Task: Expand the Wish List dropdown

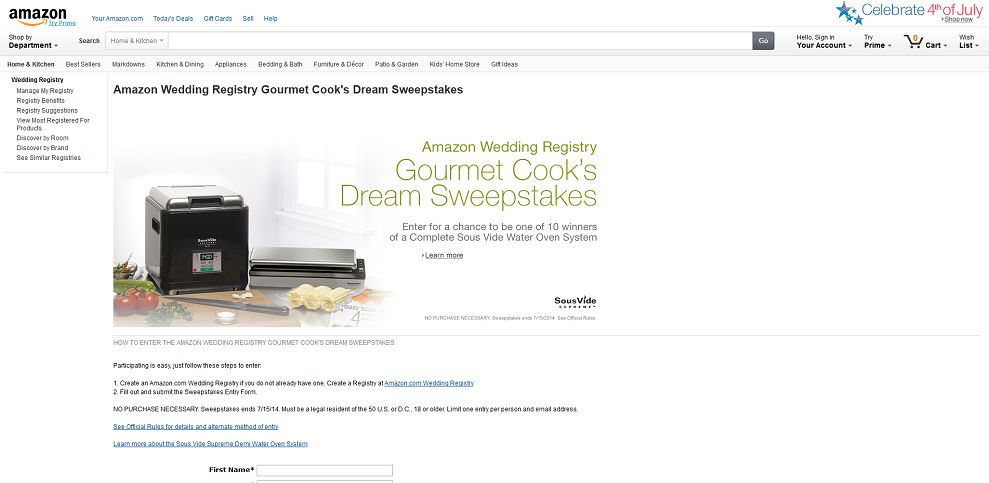Action: pos(969,42)
